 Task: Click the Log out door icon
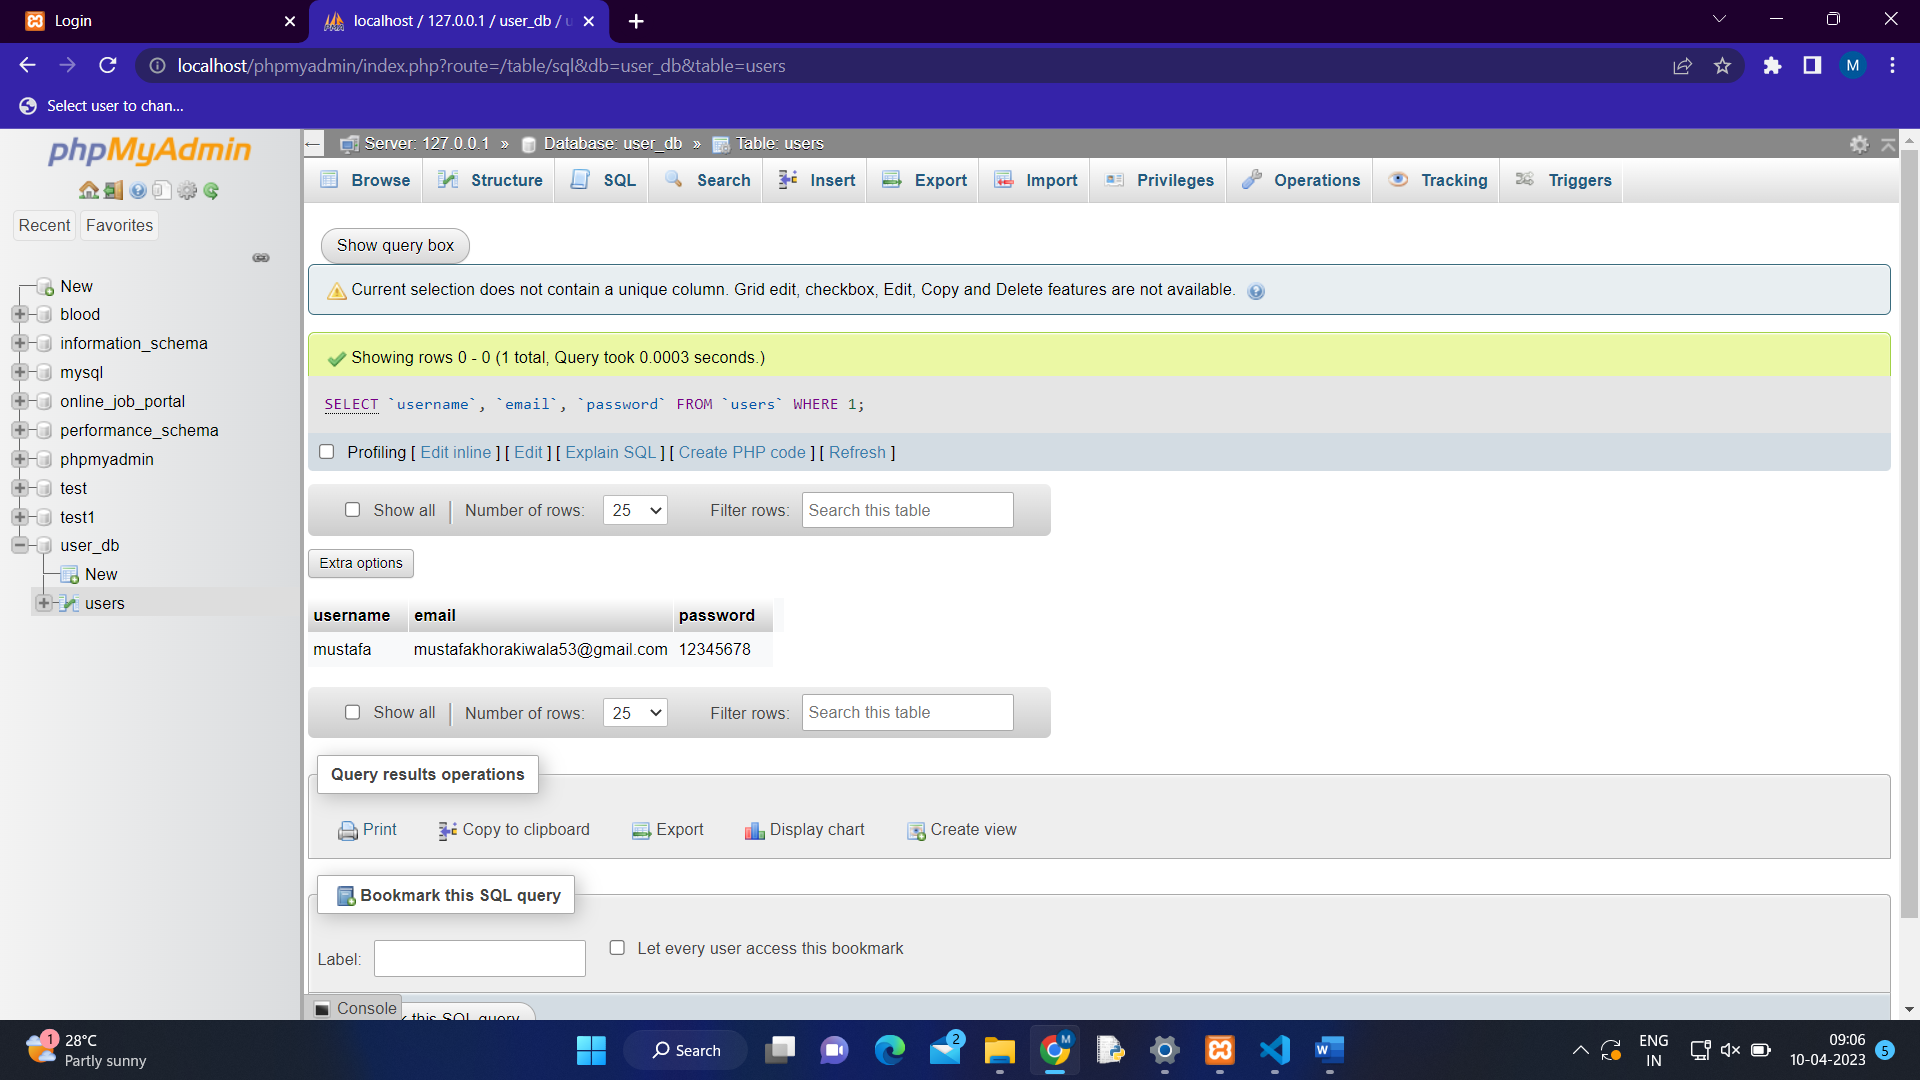pyautogui.click(x=113, y=190)
